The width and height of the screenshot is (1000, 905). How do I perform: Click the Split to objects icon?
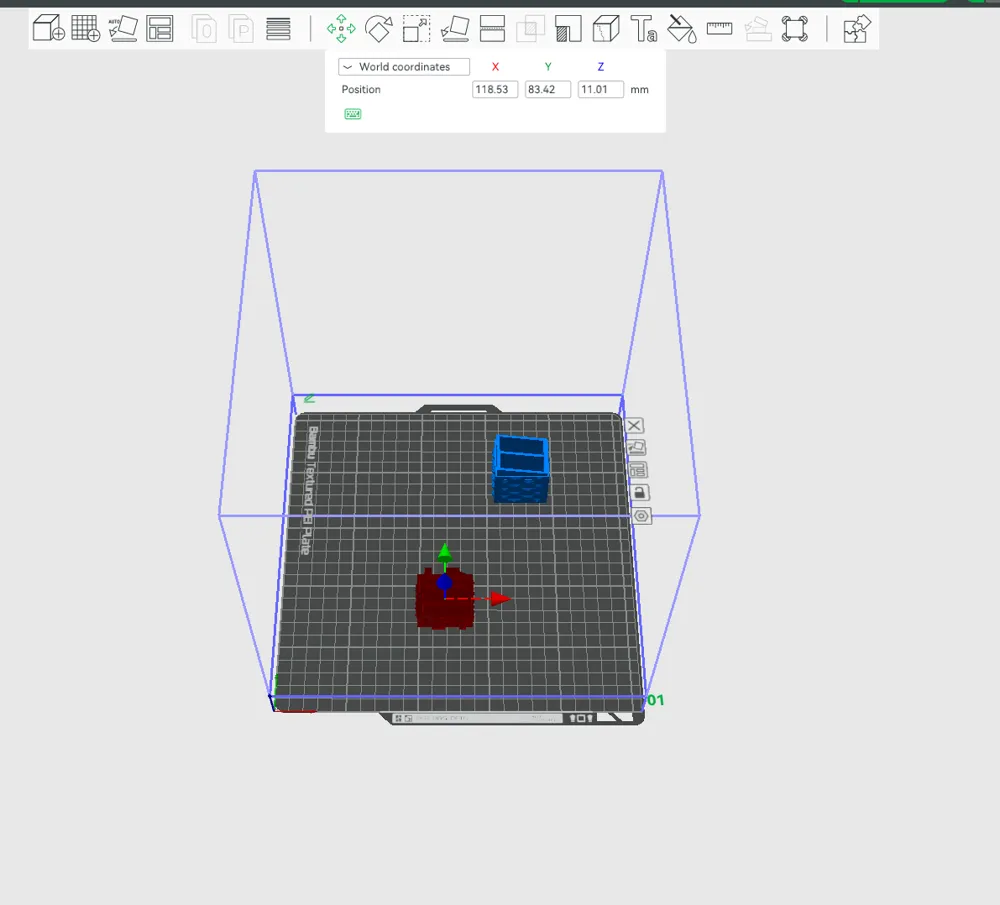204,29
